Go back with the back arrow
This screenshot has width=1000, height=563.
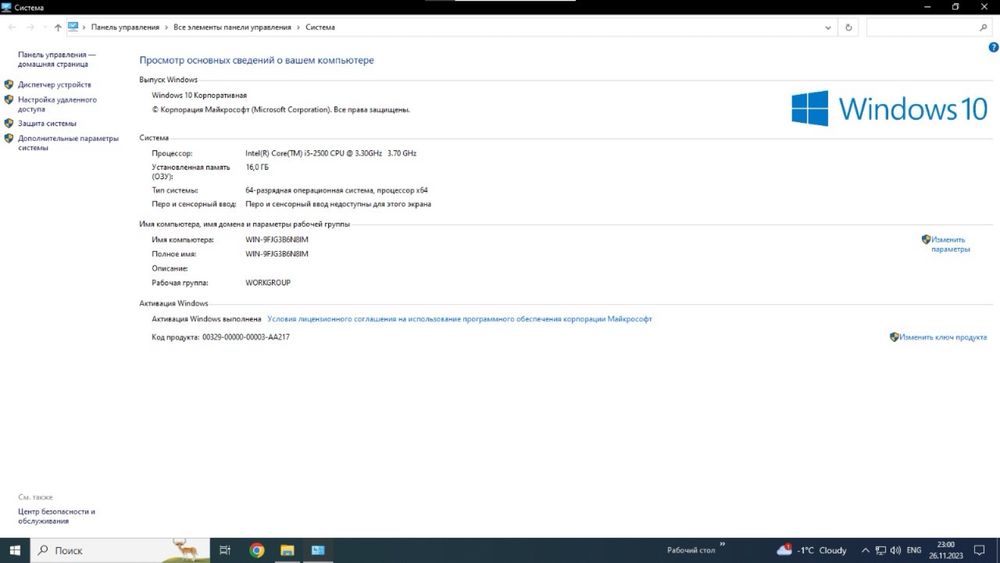(12, 27)
